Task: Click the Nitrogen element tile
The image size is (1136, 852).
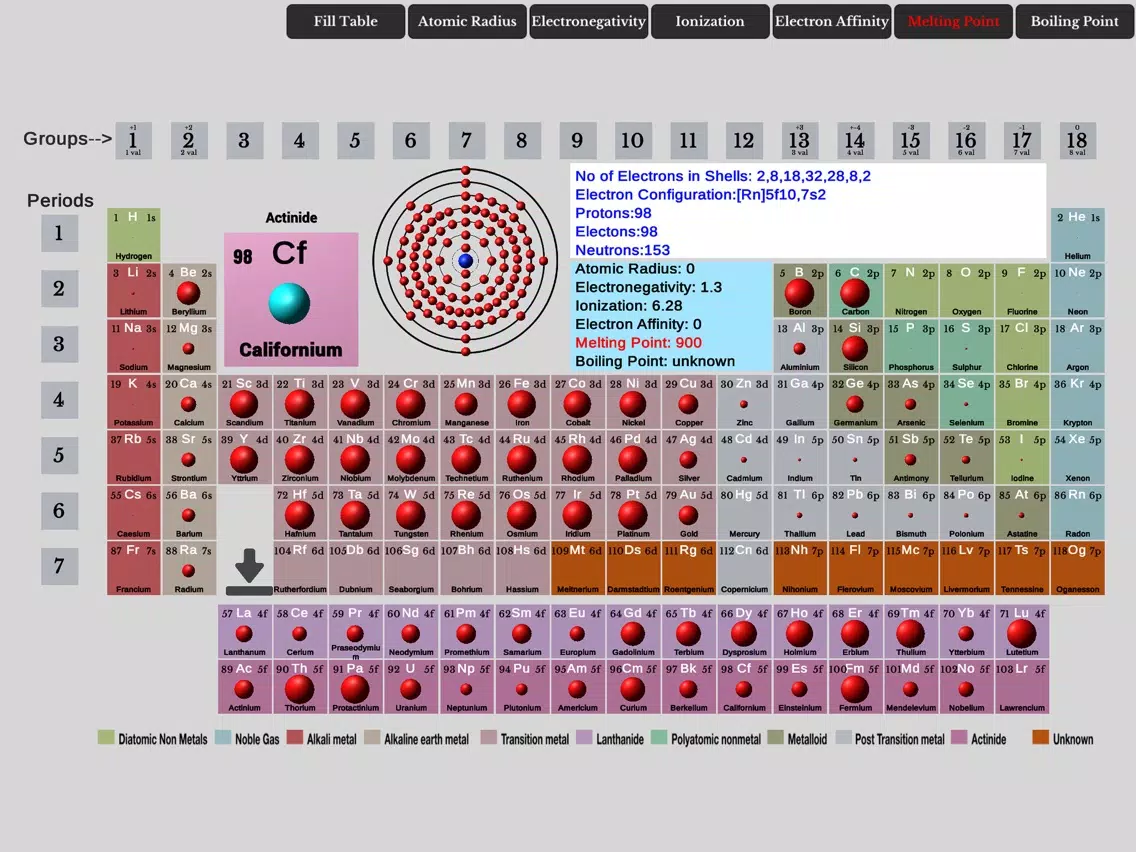Action: click(x=911, y=291)
